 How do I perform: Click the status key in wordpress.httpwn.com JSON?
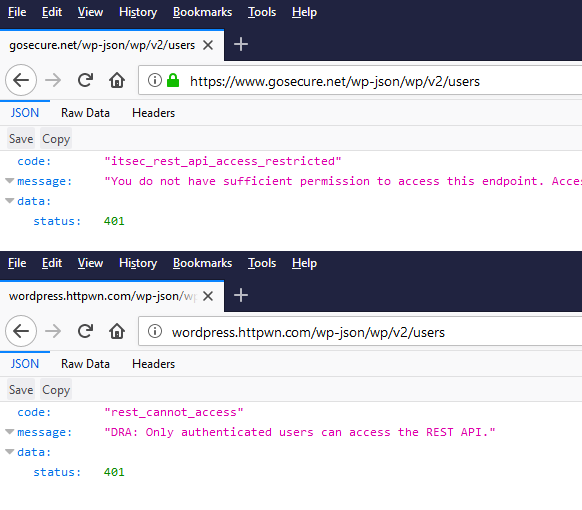(57, 472)
